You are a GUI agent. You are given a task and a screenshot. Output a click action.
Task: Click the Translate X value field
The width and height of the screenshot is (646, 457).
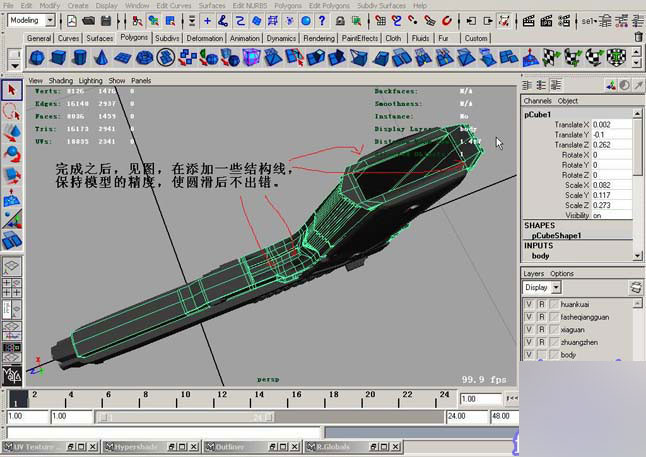(x=611, y=124)
